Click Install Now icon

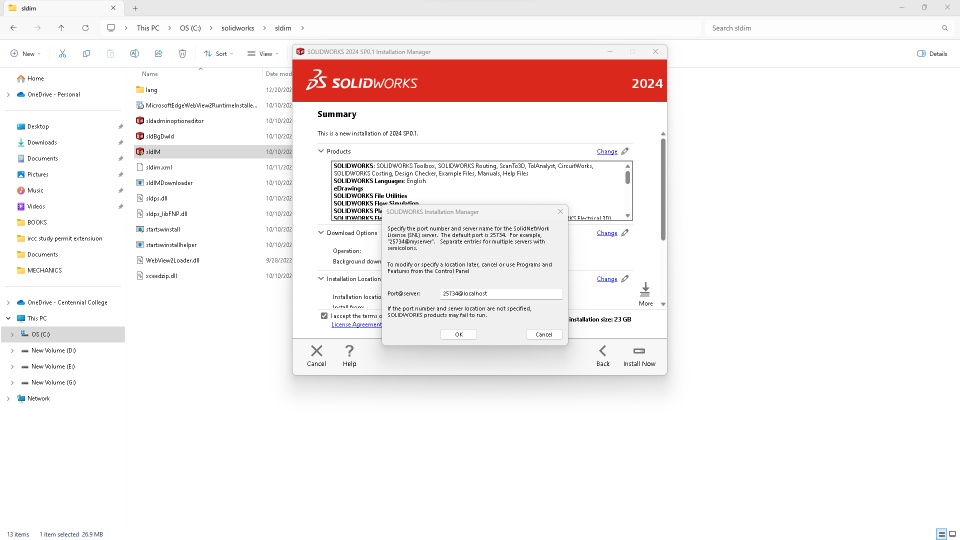click(x=639, y=351)
